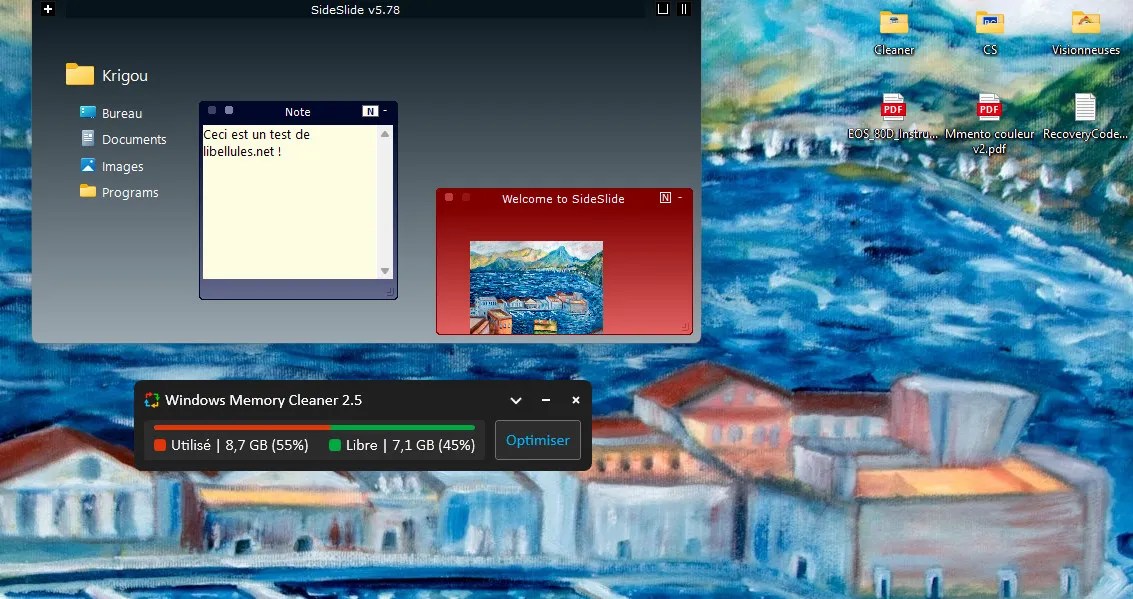
Task: Click the square icon in SideSlide header
Action: tap(663, 9)
